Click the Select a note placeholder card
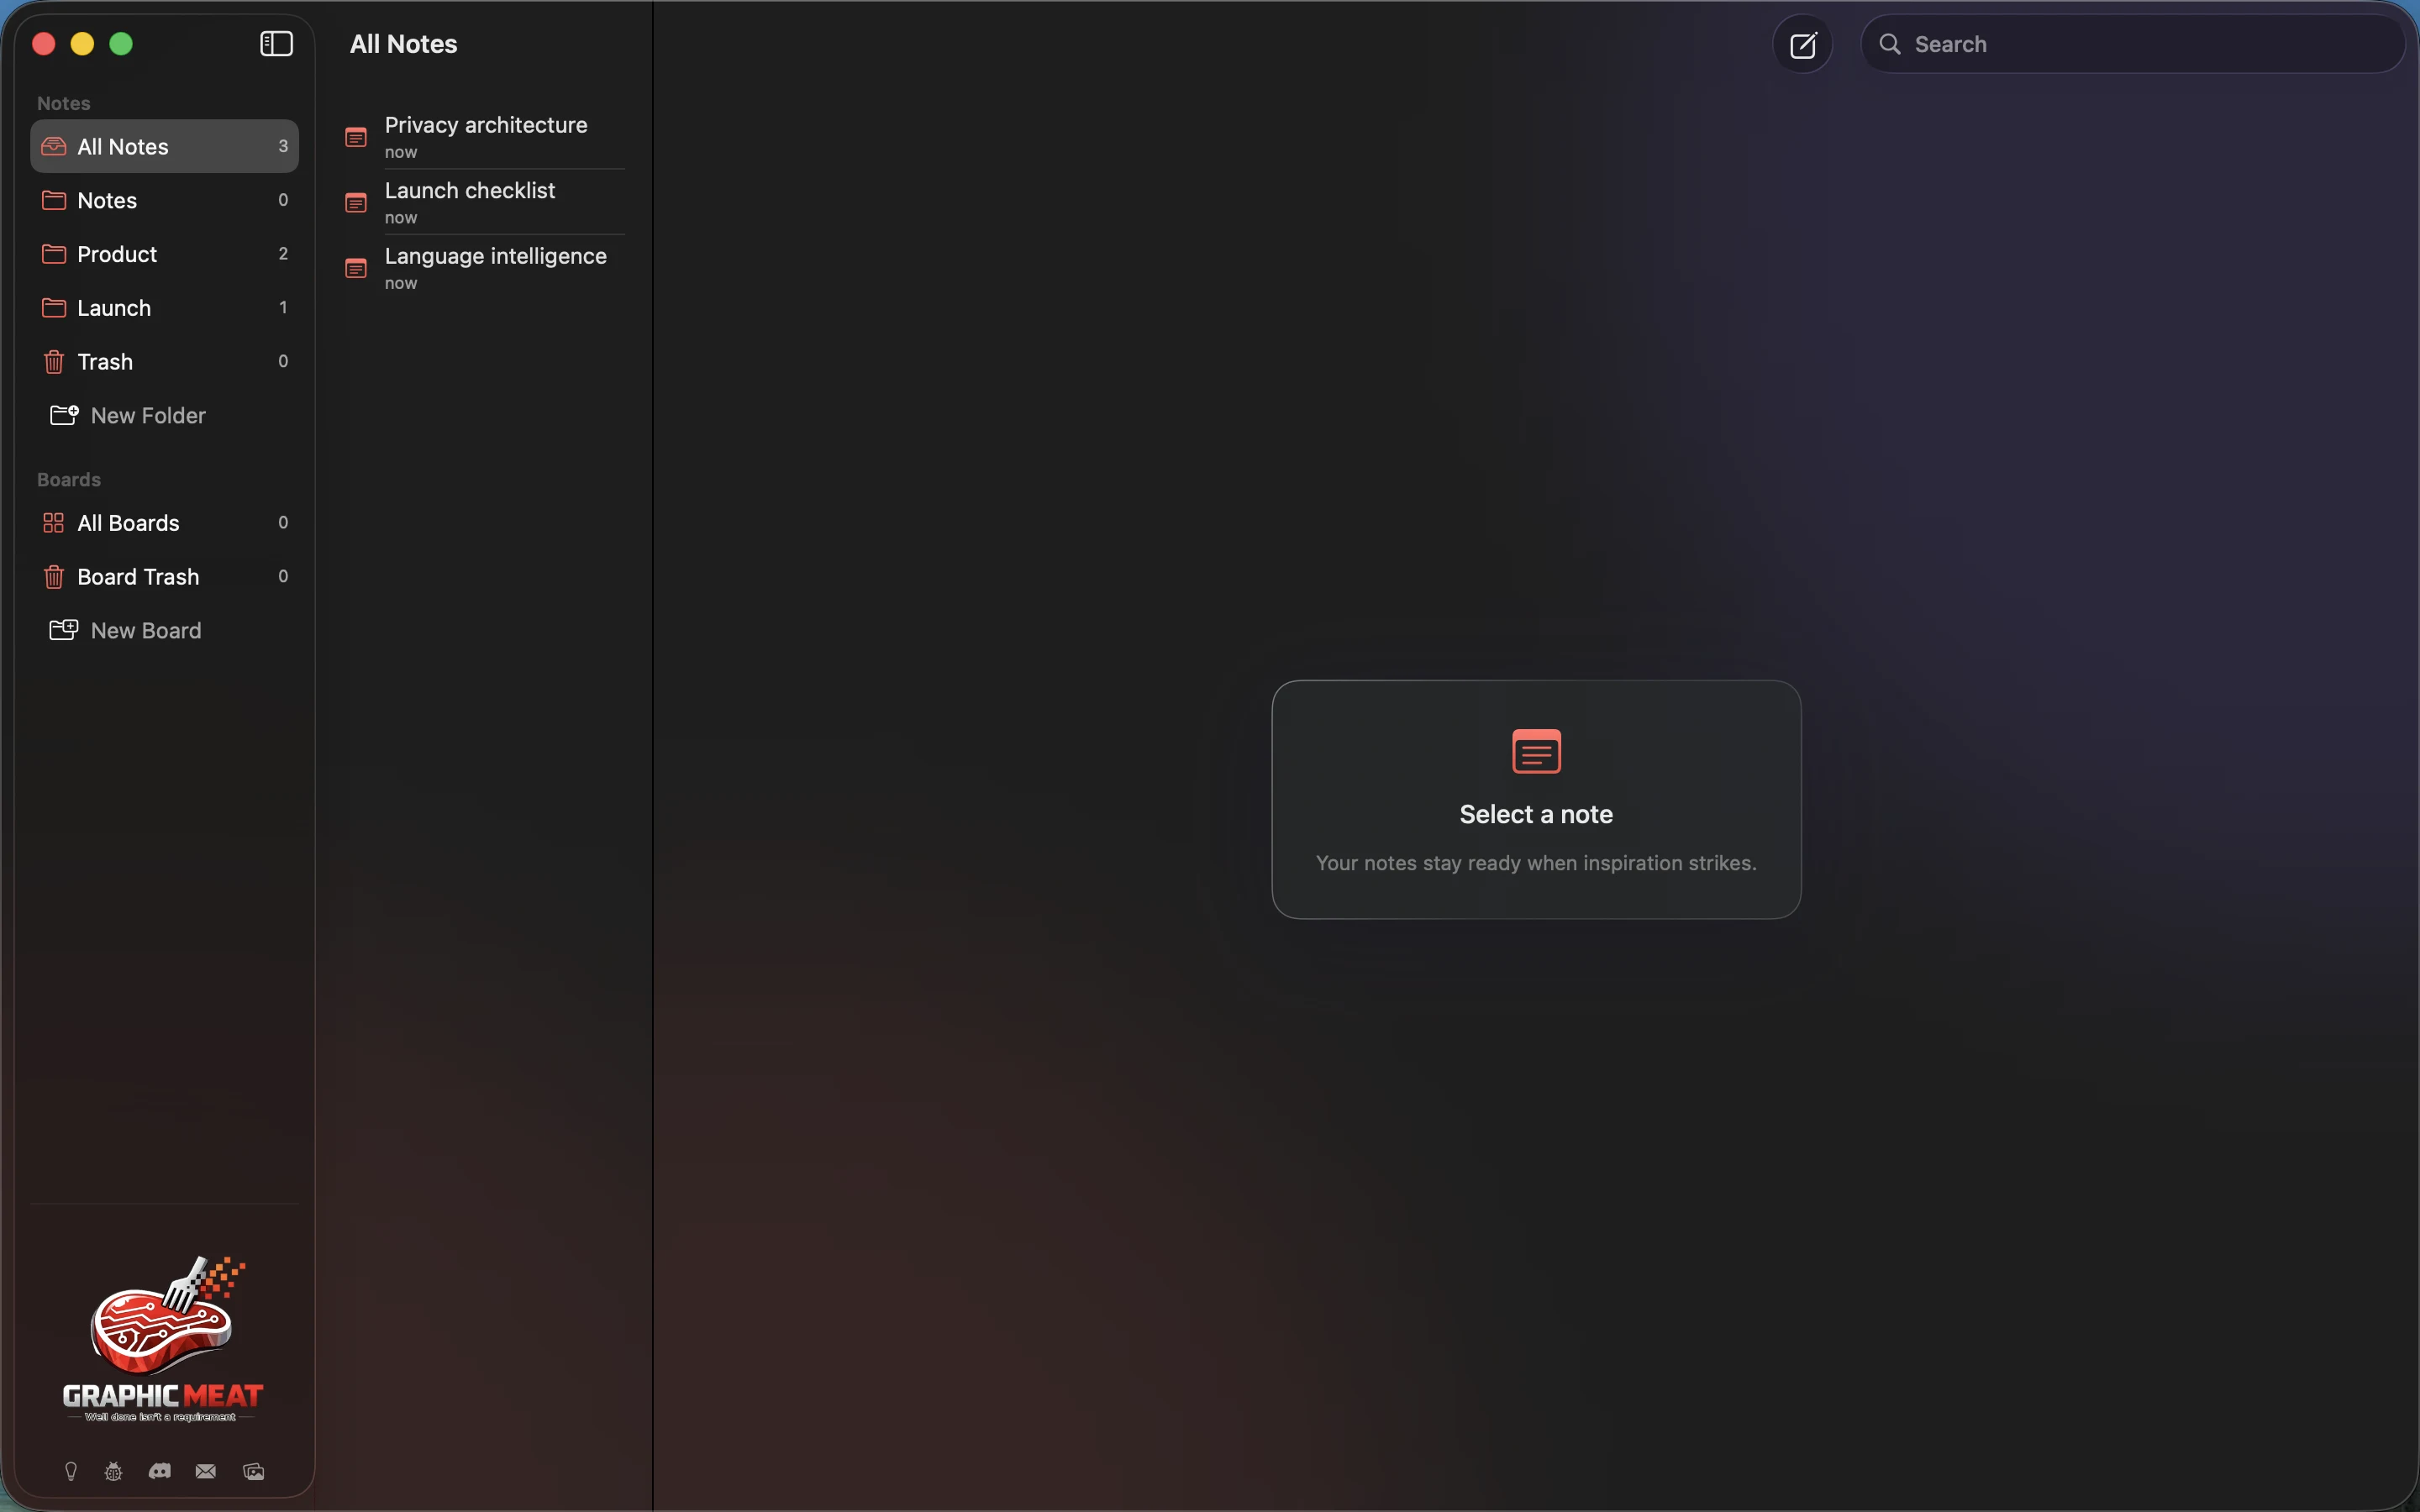This screenshot has height=1512, width=2420. click(x=1536, y=799)
